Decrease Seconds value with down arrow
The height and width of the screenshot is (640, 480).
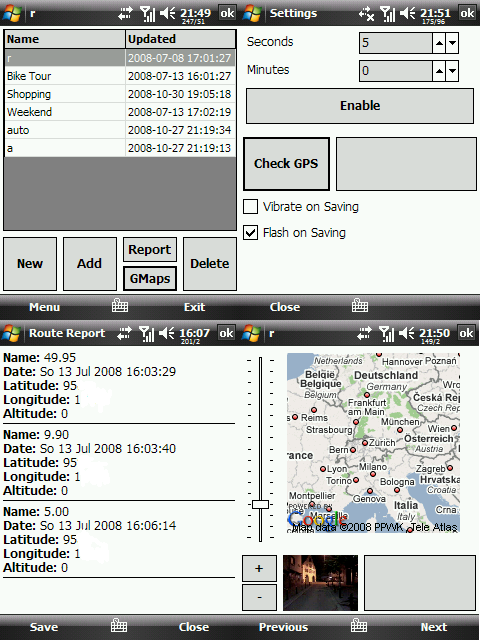pos(452,43)
